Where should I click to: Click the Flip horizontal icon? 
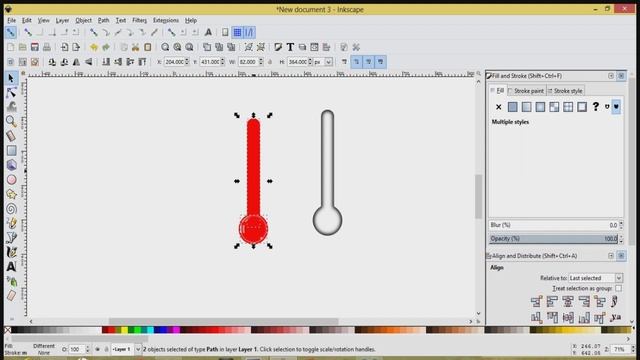(x=76, y=62)
